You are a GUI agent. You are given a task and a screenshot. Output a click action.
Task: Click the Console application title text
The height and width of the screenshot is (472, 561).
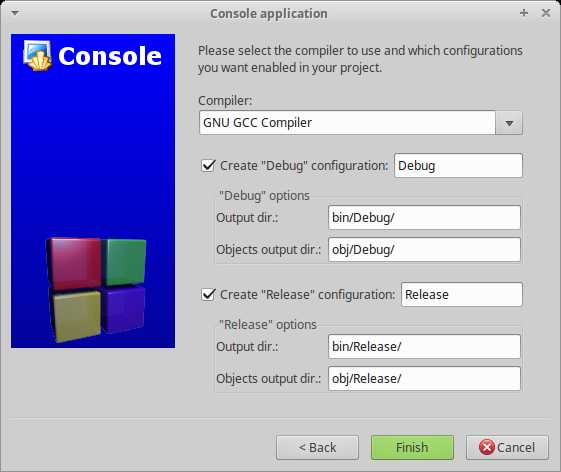point(269,14)
